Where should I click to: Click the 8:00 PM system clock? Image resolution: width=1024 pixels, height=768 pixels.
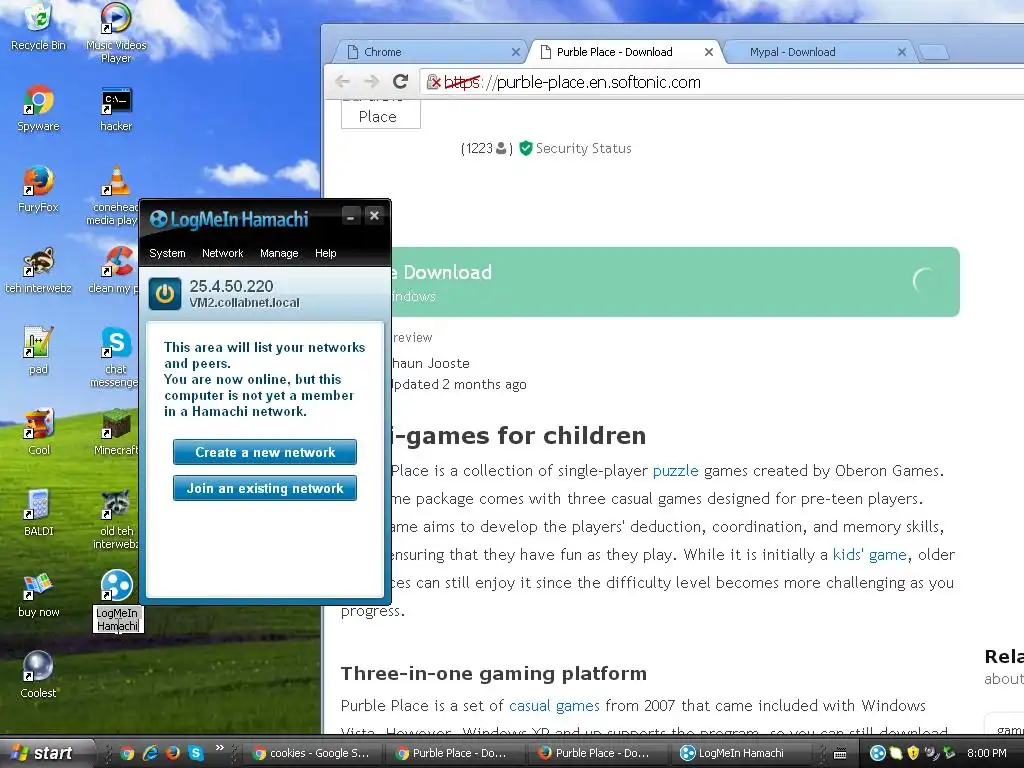pos(987,753)
